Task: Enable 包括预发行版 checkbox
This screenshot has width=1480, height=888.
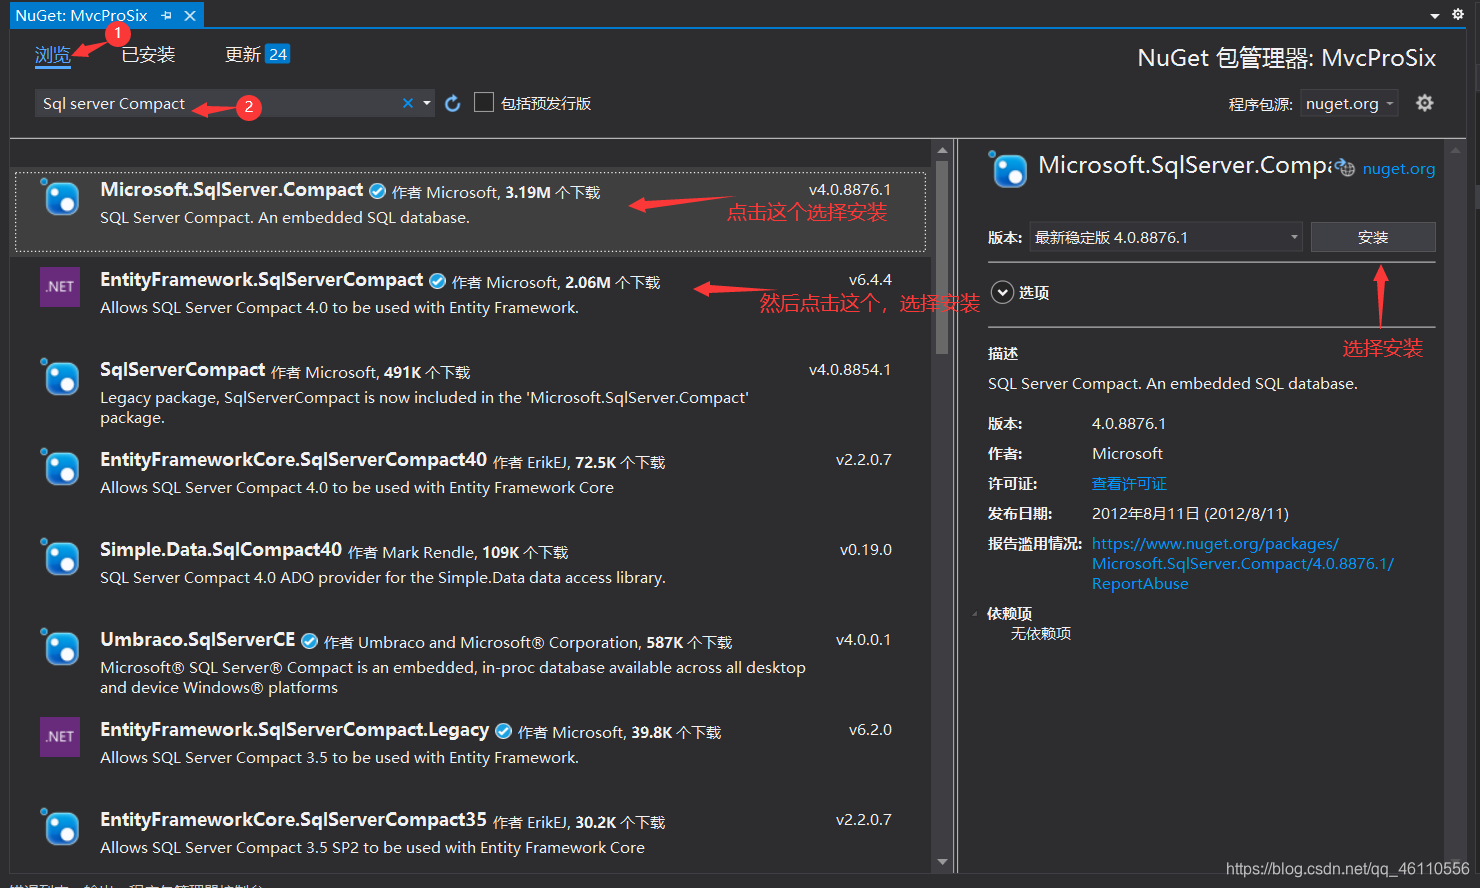Action: (484, 102)
